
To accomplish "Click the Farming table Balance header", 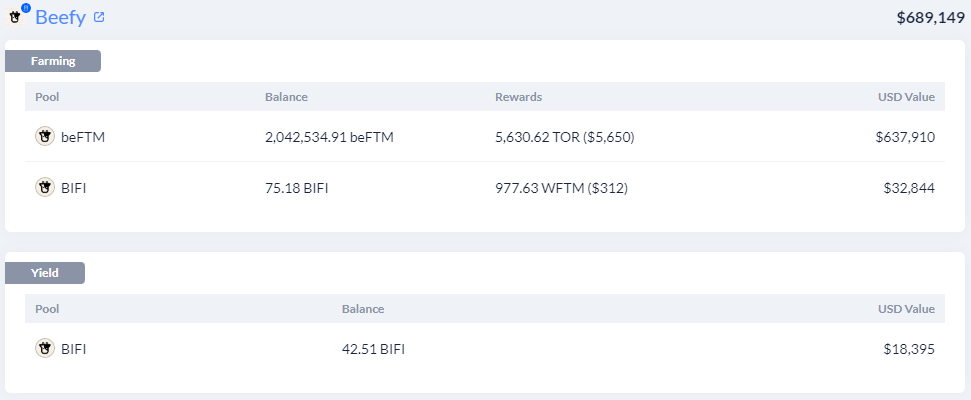I will pyautogui.click(x=286, y=97).
